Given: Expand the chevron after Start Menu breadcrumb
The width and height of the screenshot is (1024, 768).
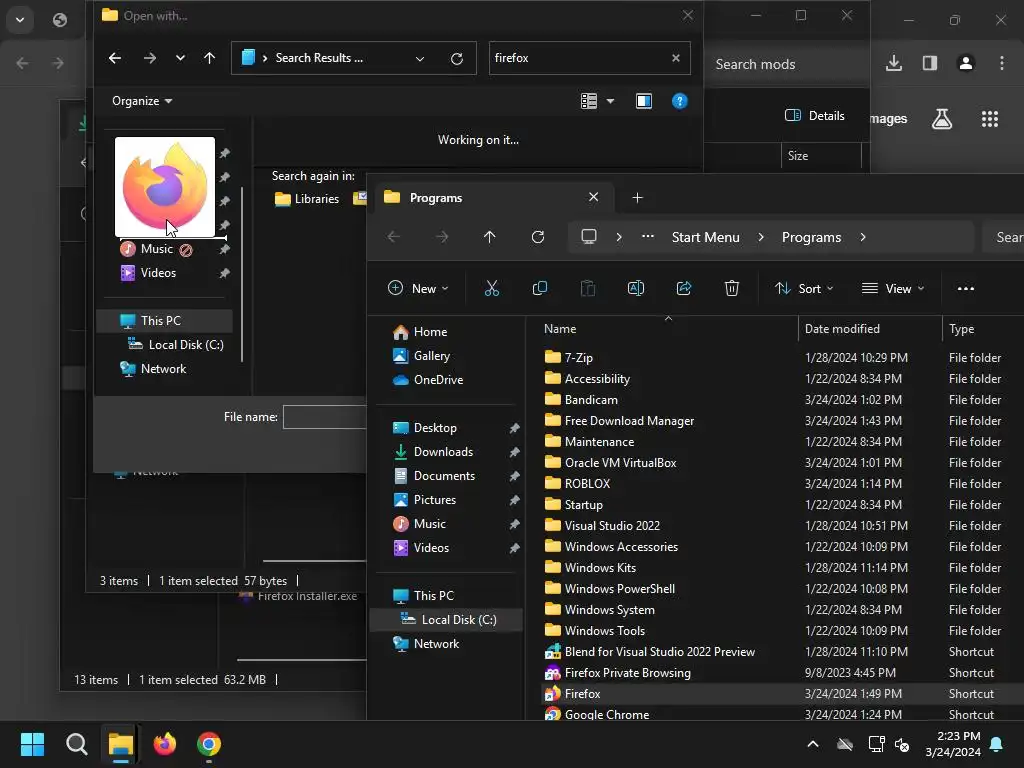Looking at the screenshot, I should pyautogui.click(x=761, y=237).
